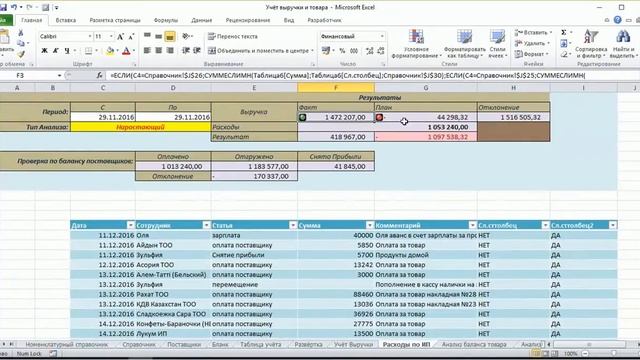This screenshot has height=360, width=640.
Task: Click the Clear eraser icon
Action: [564, 54]
